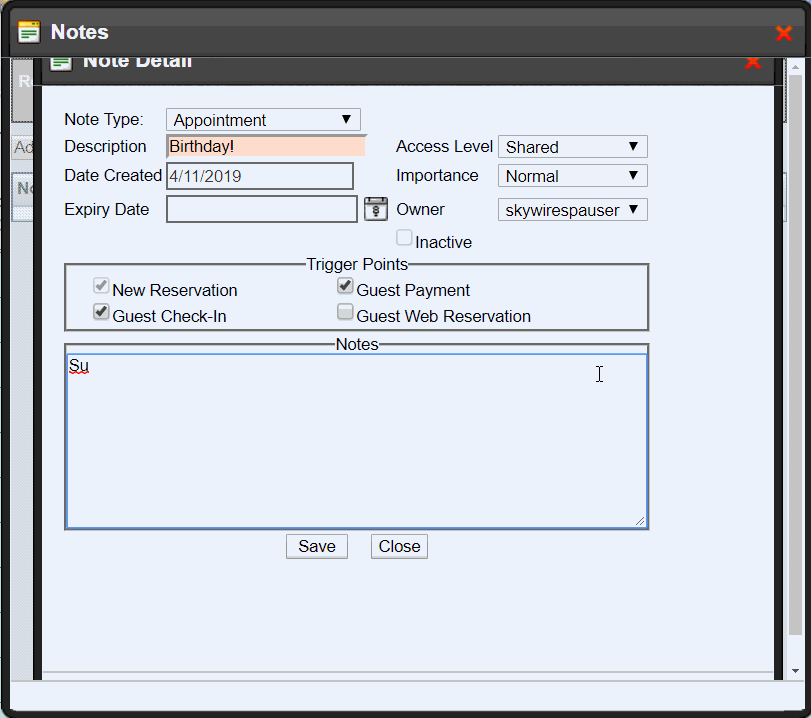This screenshot has width=811, height=718.
Task: Click the Close button below notes
Action: [399, 546]
